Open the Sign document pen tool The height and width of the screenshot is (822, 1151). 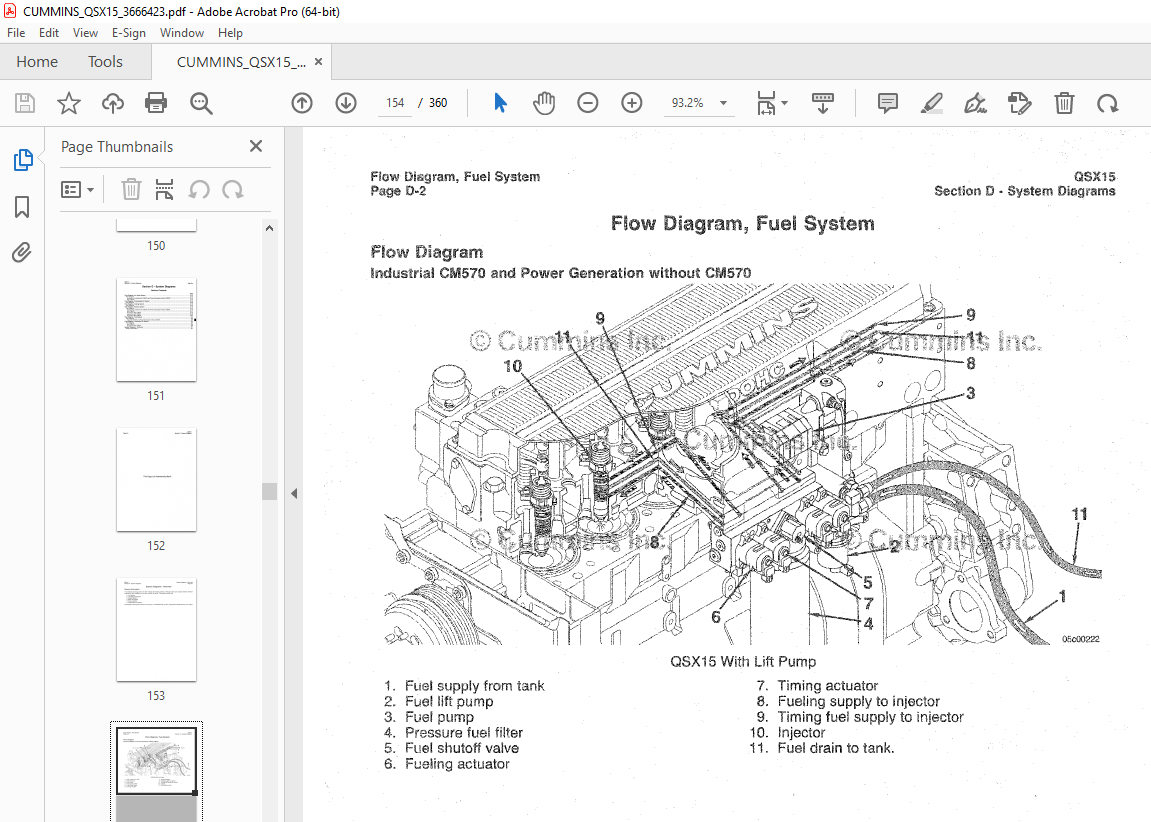coord(975,103)
